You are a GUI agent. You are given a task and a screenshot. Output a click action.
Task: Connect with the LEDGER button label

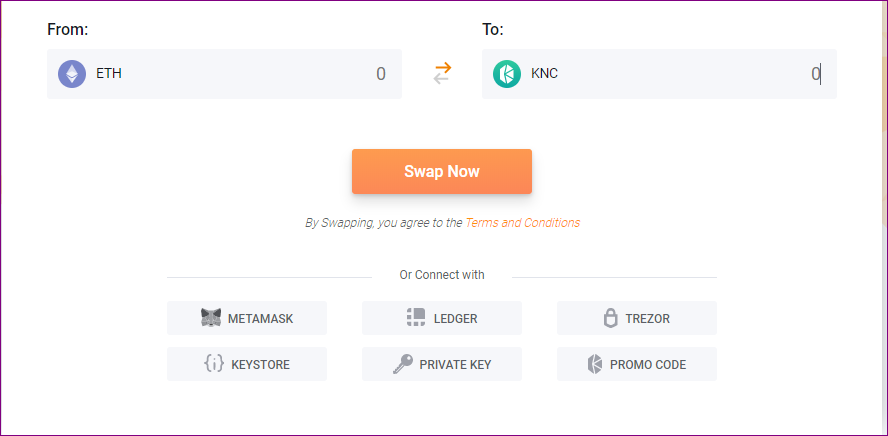point(455,319)
